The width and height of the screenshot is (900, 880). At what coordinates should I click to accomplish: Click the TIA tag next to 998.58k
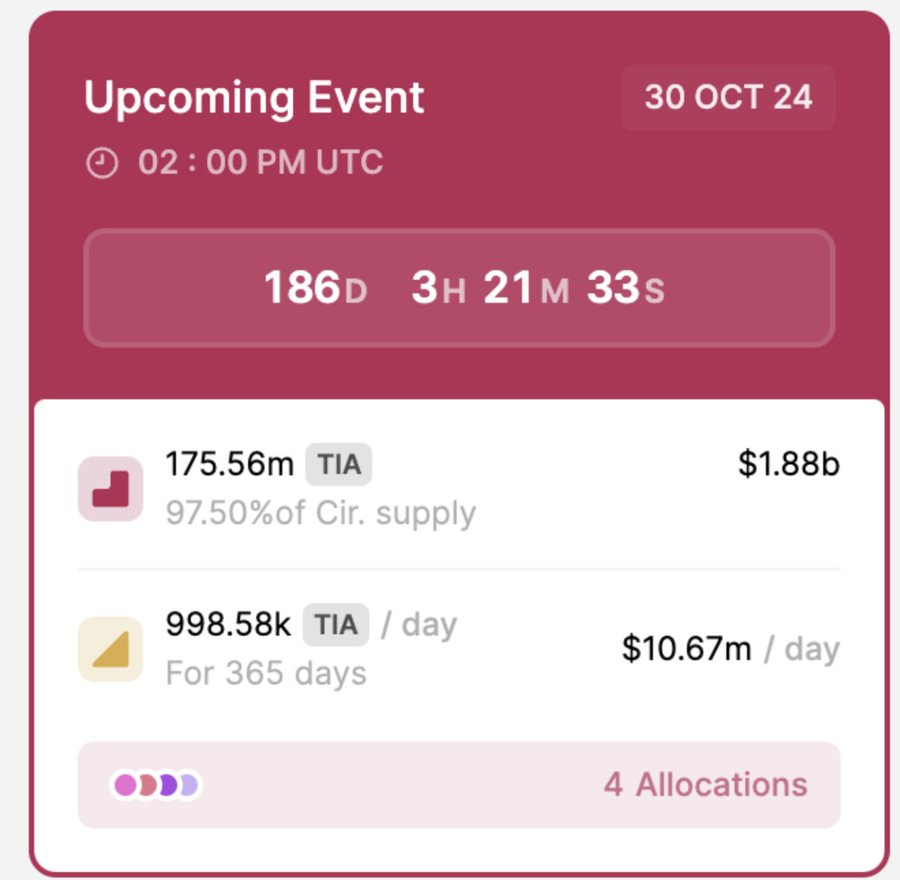point(336,625)
